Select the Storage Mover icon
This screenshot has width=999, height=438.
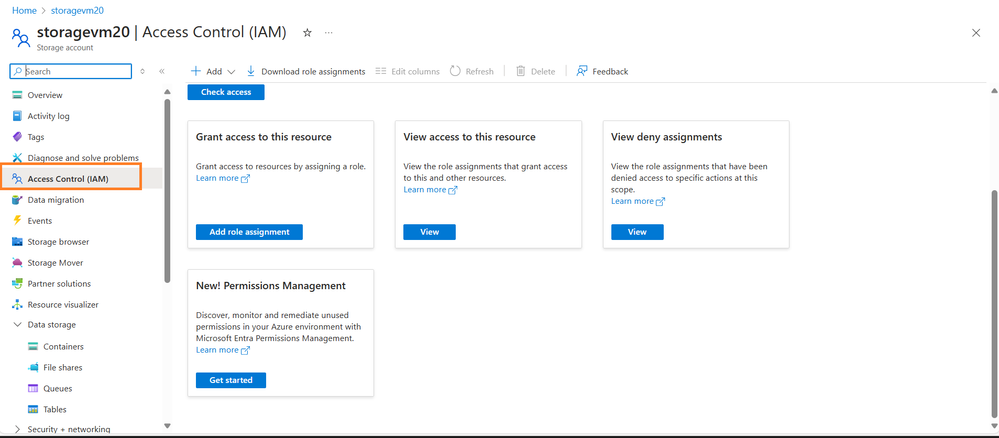(x=17, y=263)
